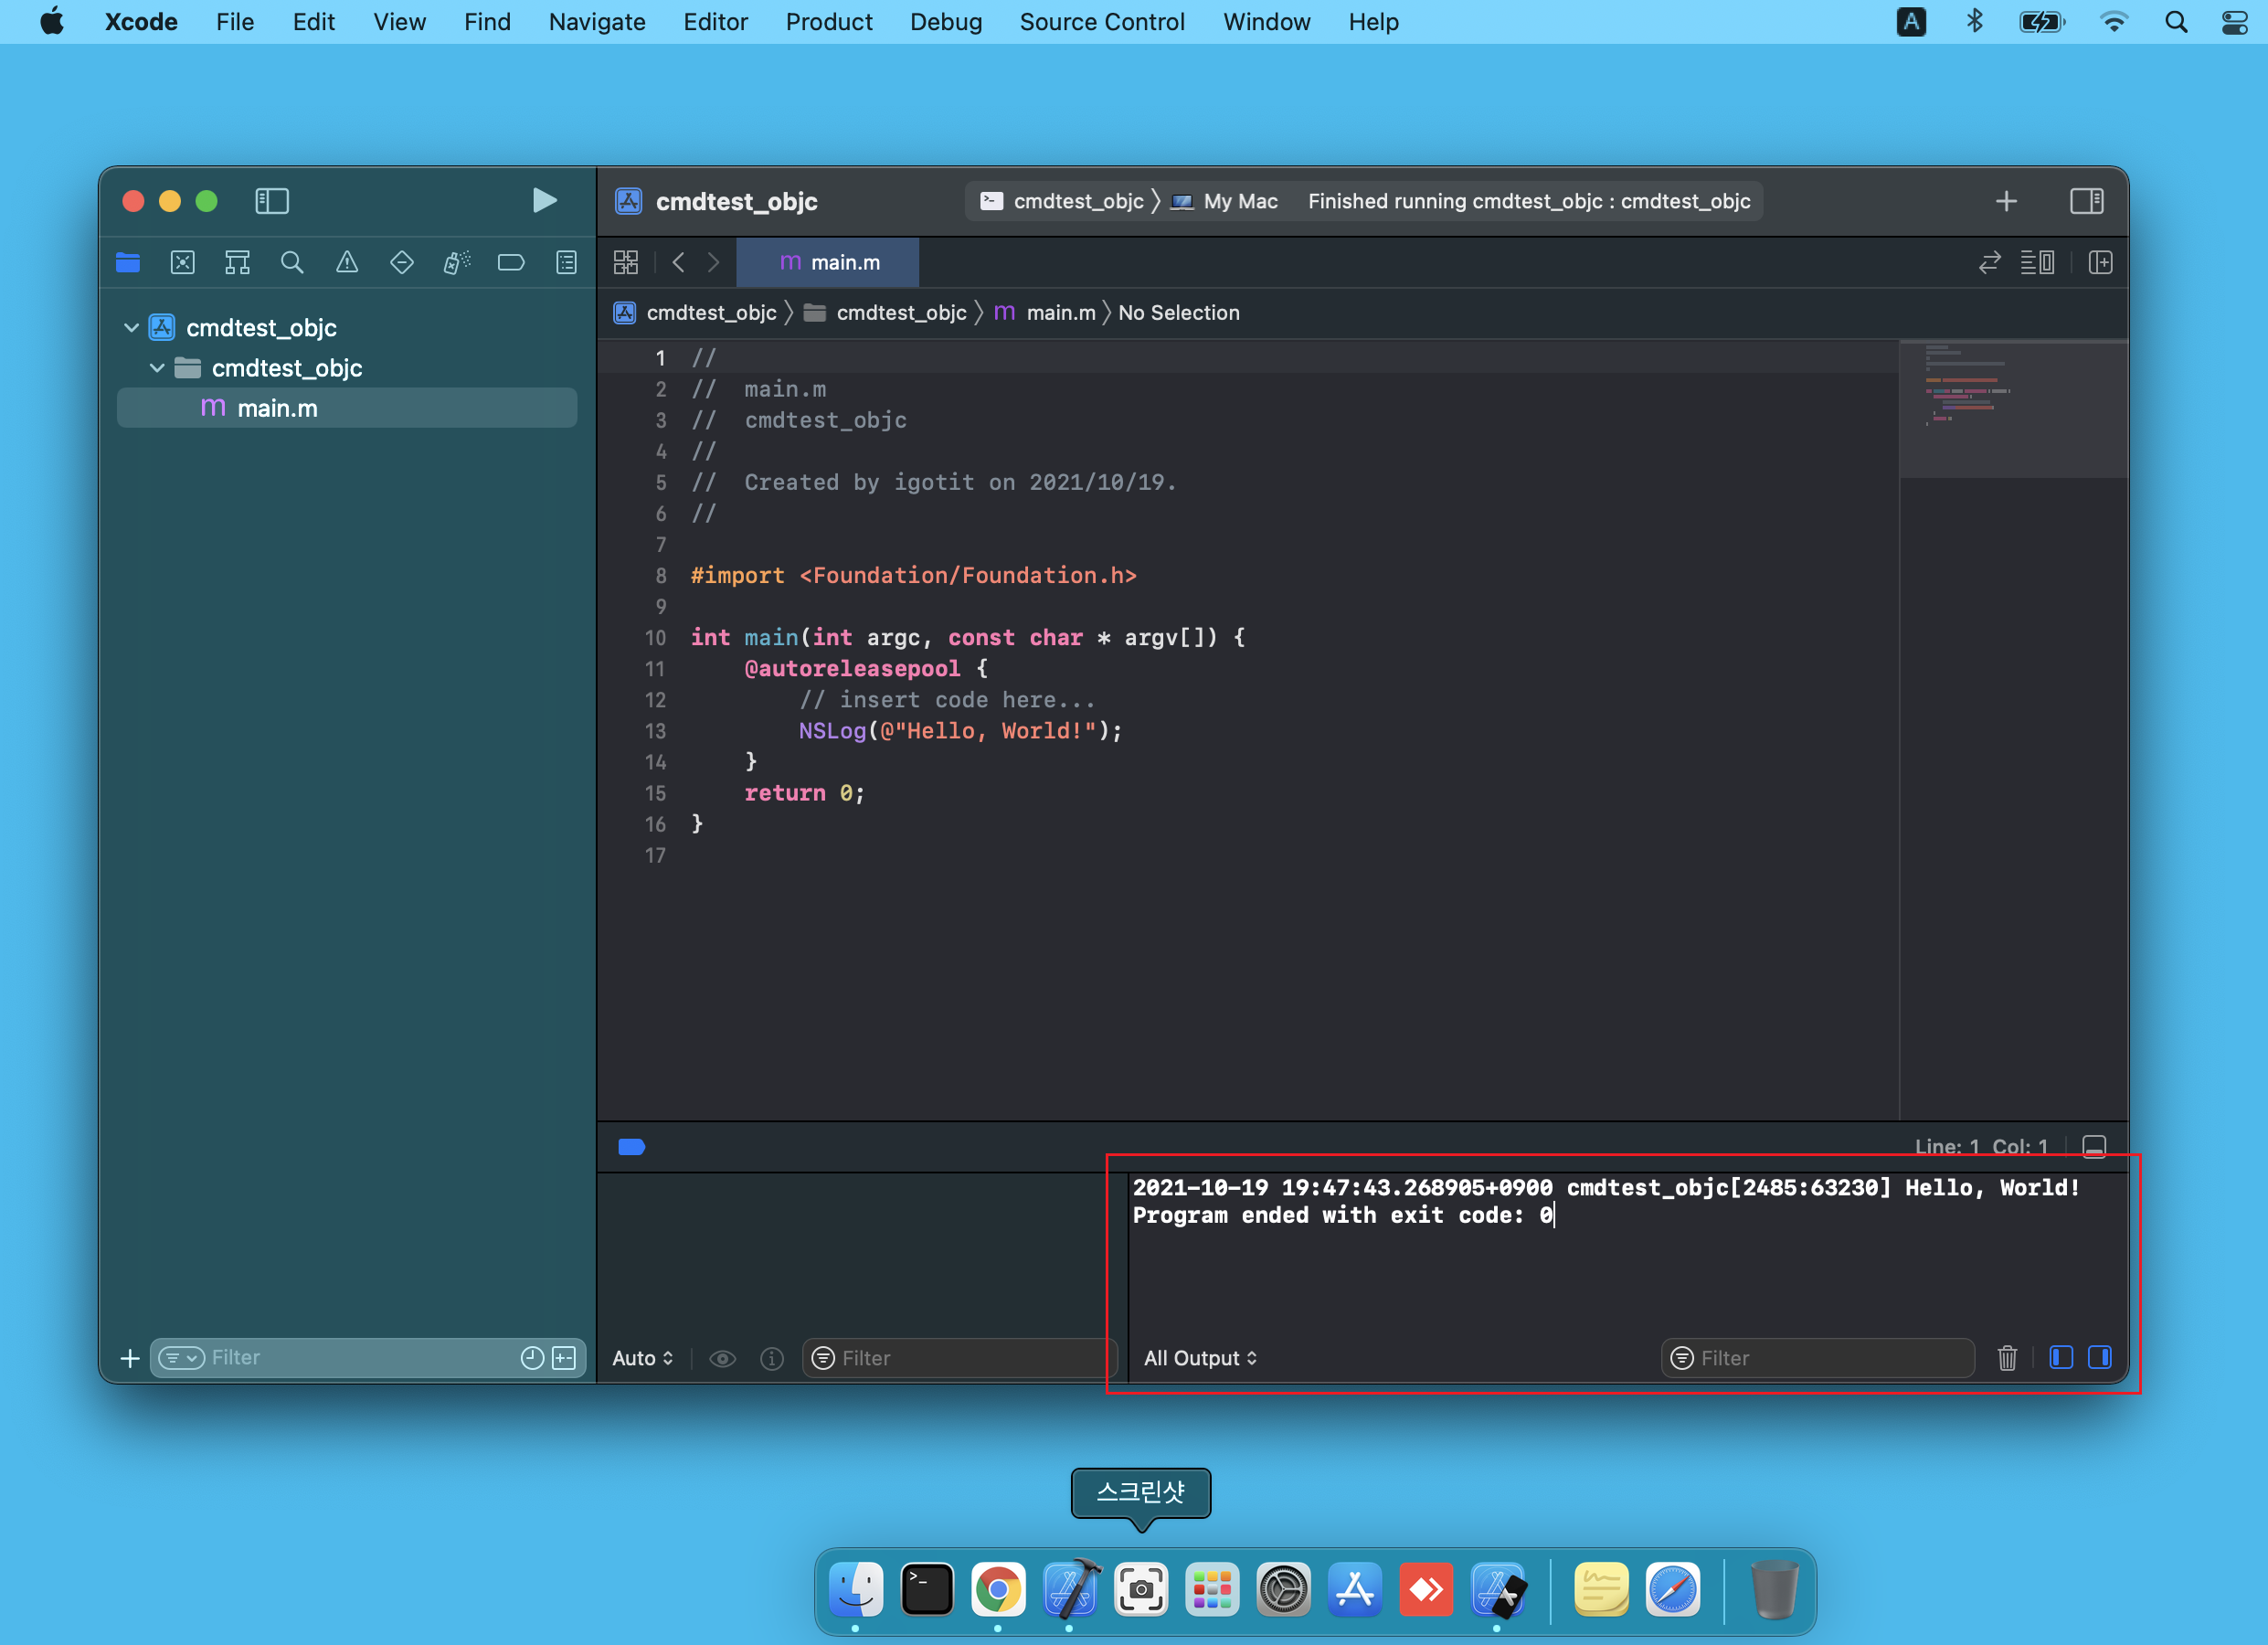Open the All Output dropdown
The image size is (2268, 1645).
(x=1200, y=1358)
